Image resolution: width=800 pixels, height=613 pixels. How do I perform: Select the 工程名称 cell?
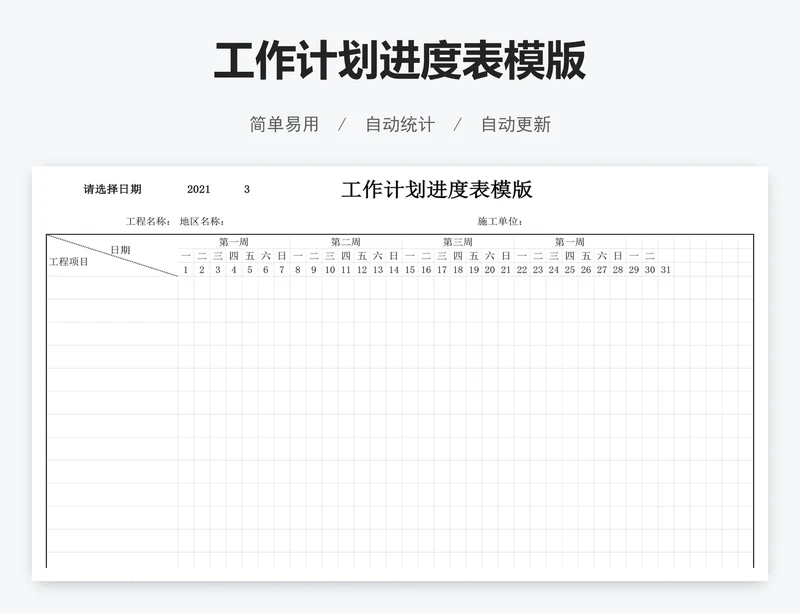click(148, 222)
